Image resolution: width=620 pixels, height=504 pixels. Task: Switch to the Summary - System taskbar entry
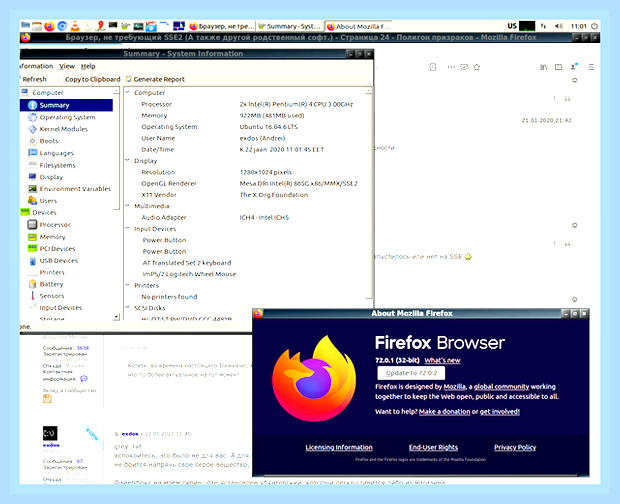click(x=290, y=26)
